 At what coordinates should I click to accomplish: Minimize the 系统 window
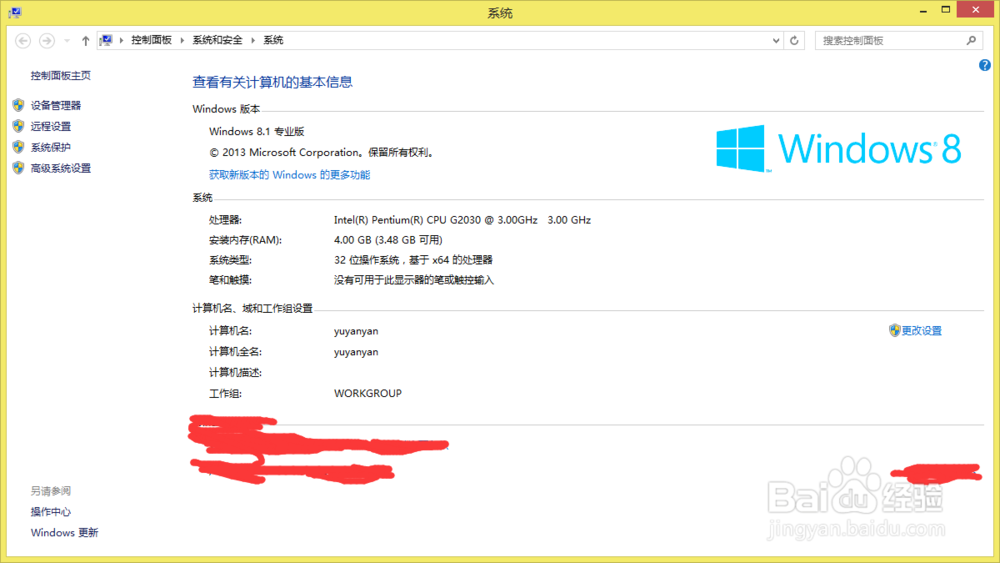pyautogui.click(x=923, y=10)
